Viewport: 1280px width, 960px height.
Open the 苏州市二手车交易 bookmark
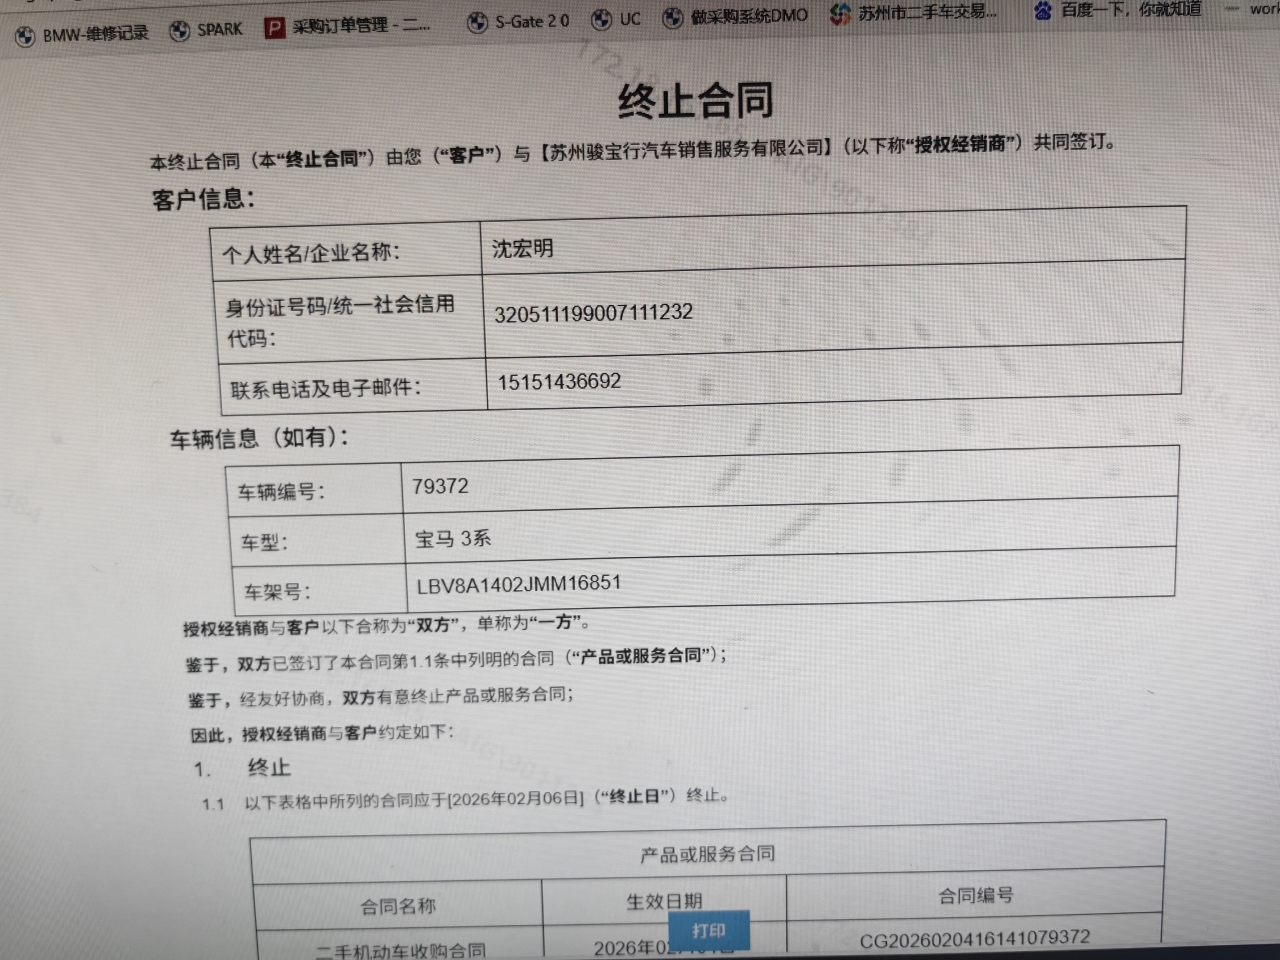(916, 13)
